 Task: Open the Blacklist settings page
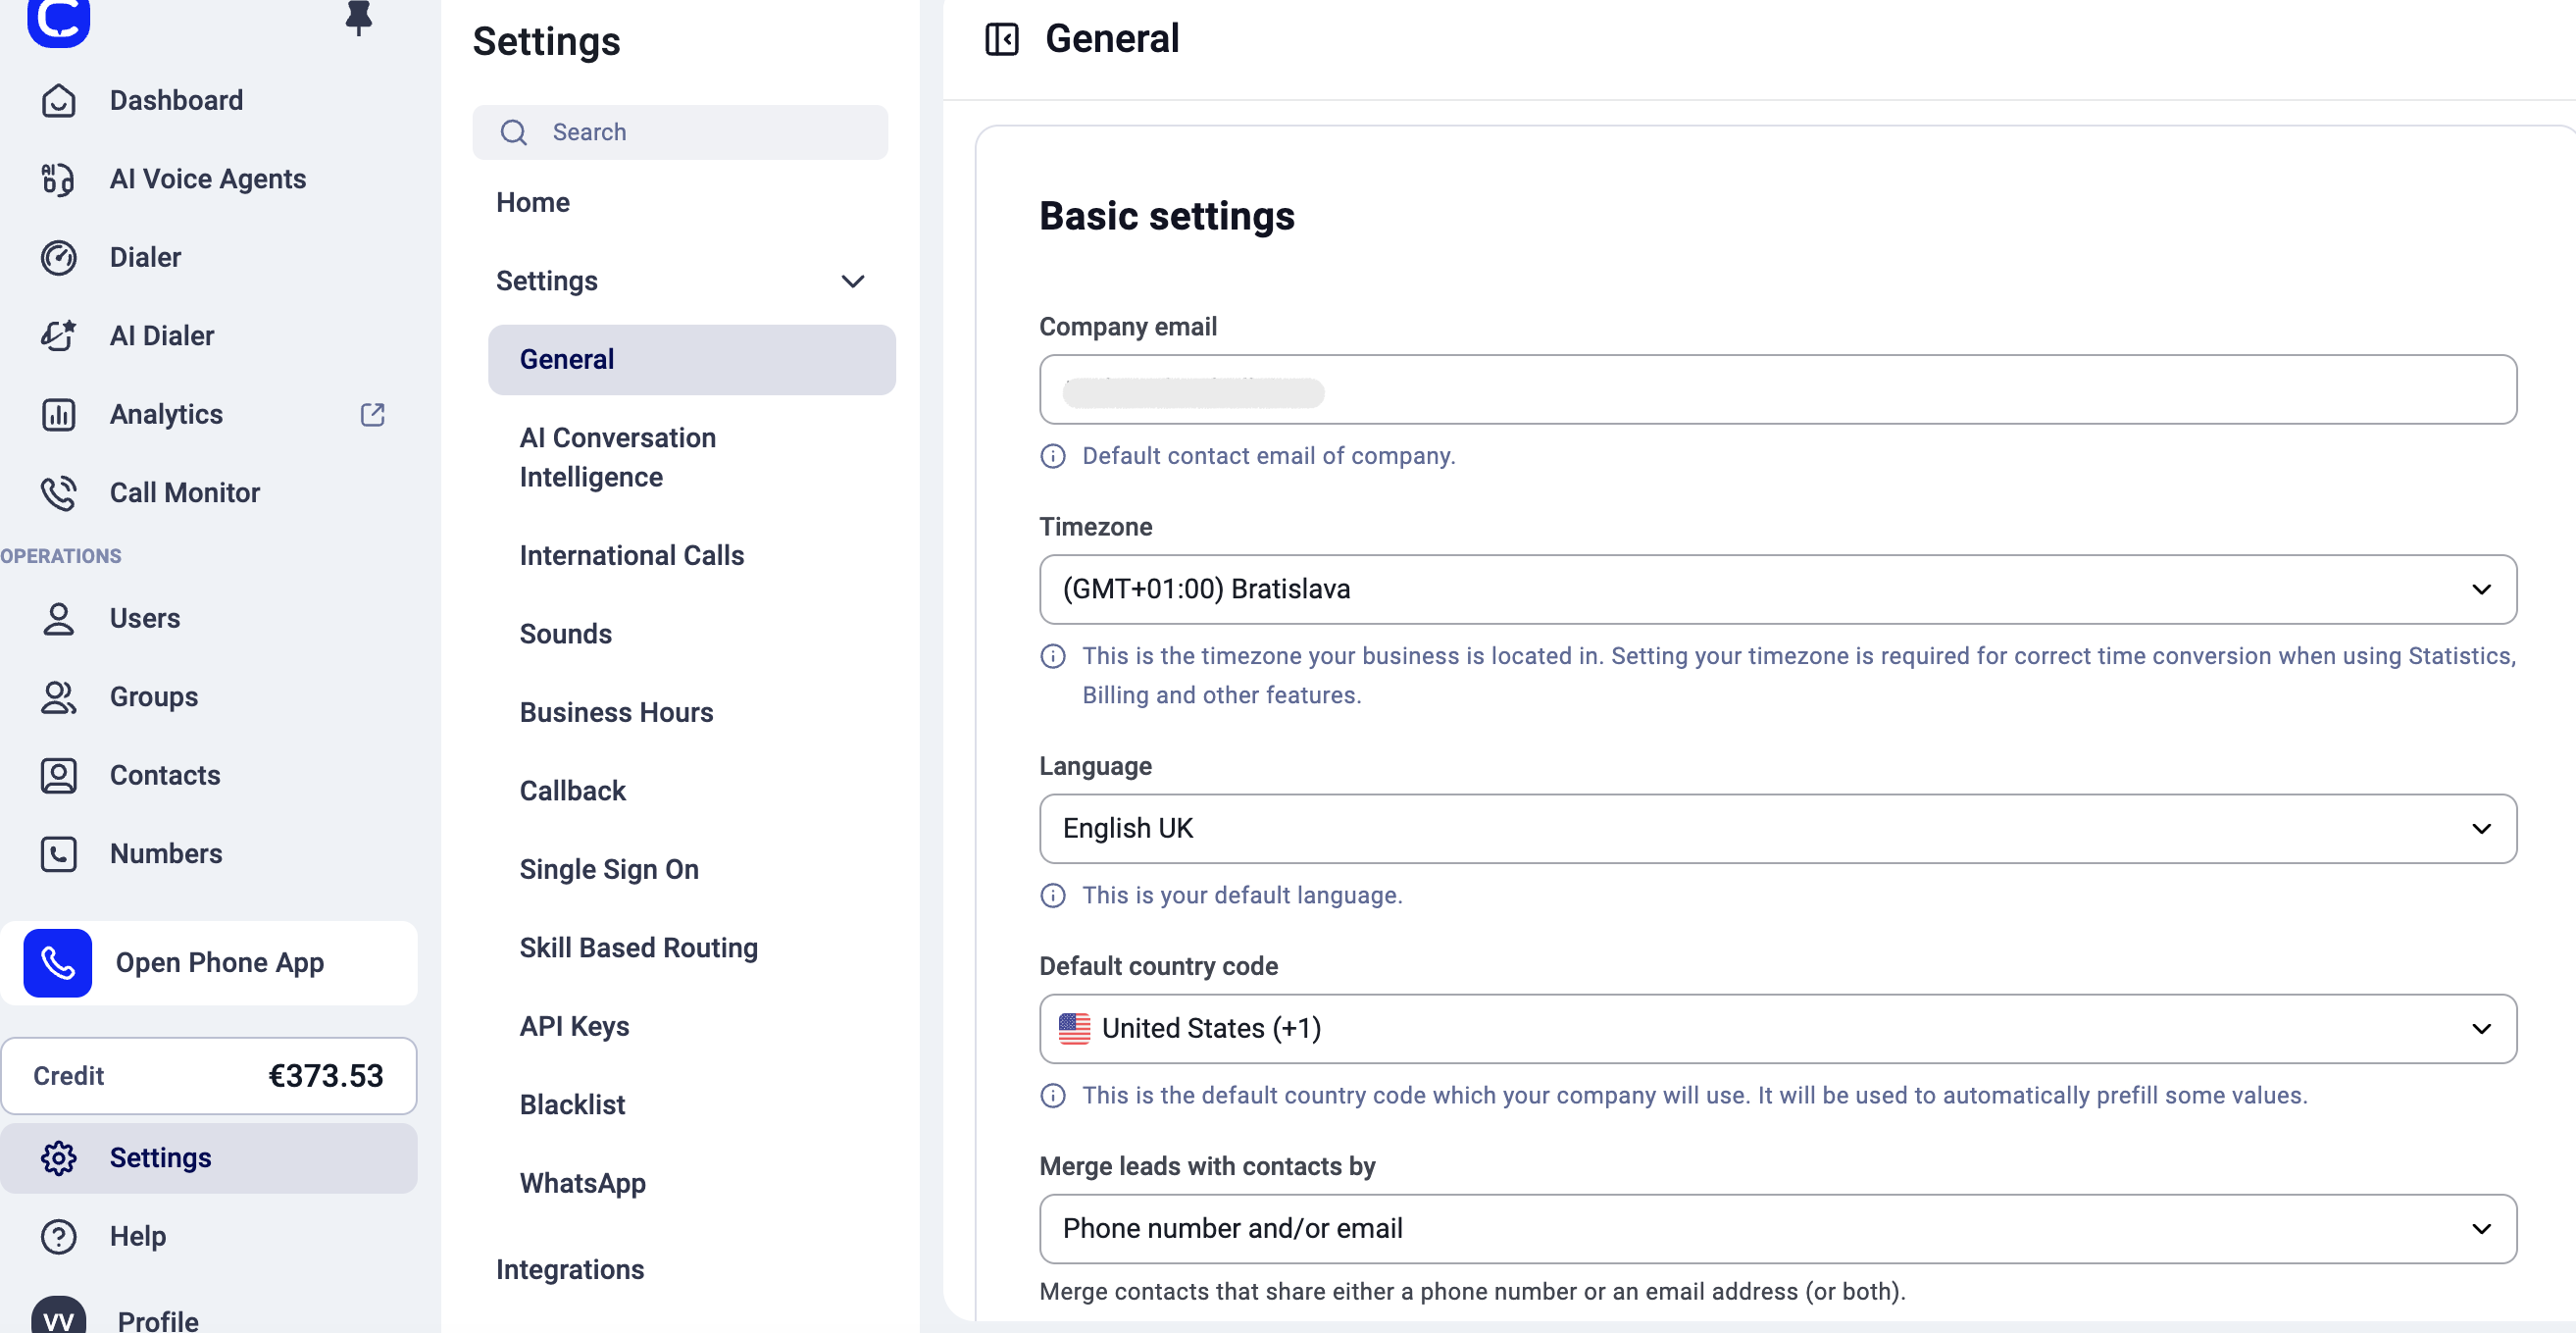[691, 1105]
